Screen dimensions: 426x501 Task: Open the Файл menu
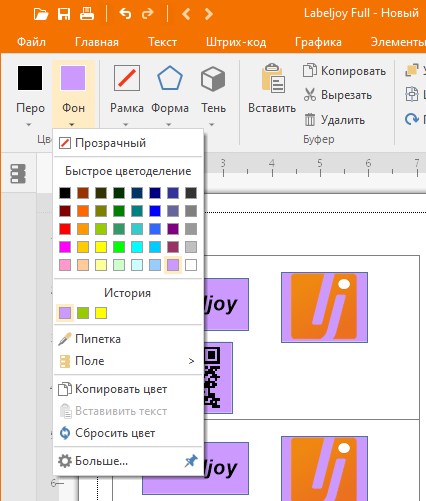click(31, 42)
